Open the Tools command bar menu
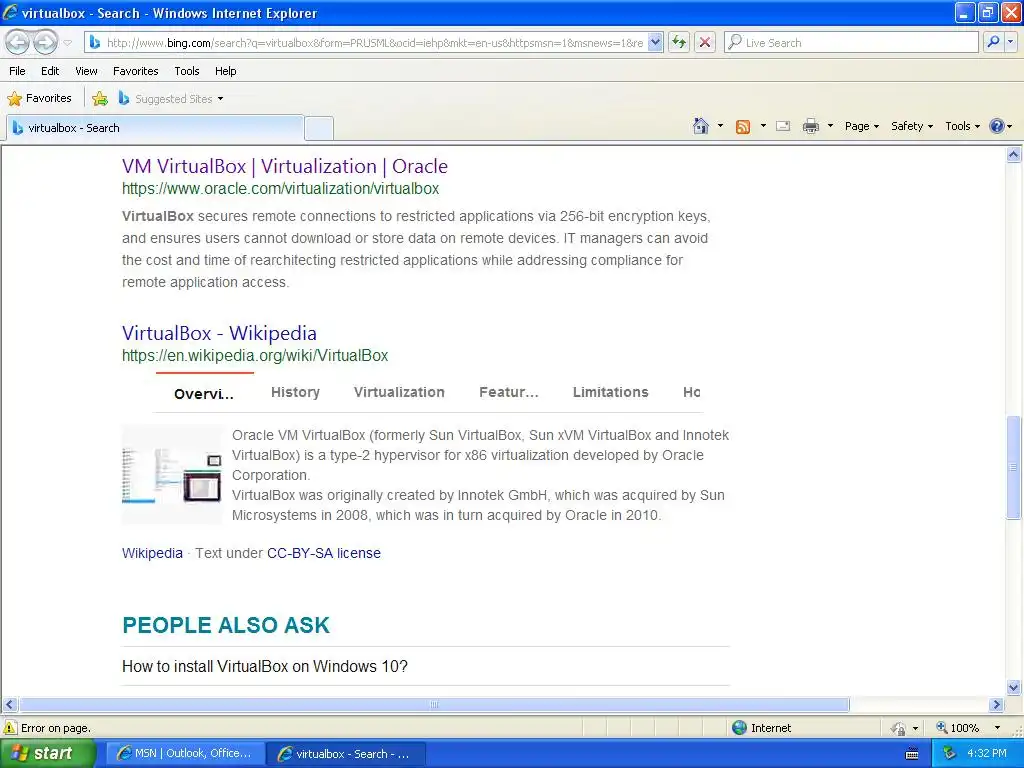This screenshot has height=768, width=1024. [x=962, y=126]
